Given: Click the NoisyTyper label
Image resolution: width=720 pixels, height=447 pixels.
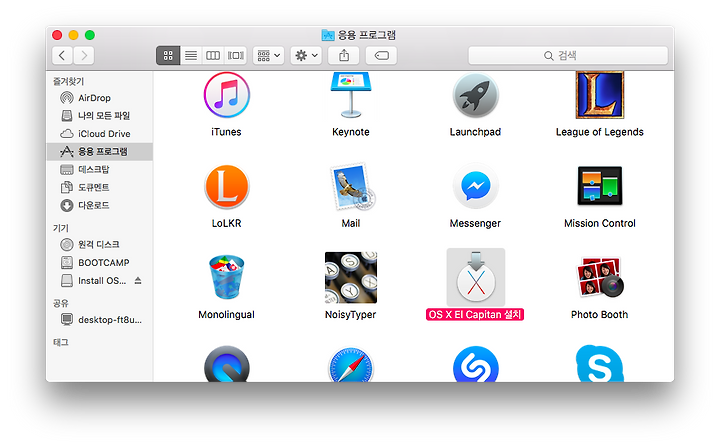Looking at the screenshot, I should point(351,315).
